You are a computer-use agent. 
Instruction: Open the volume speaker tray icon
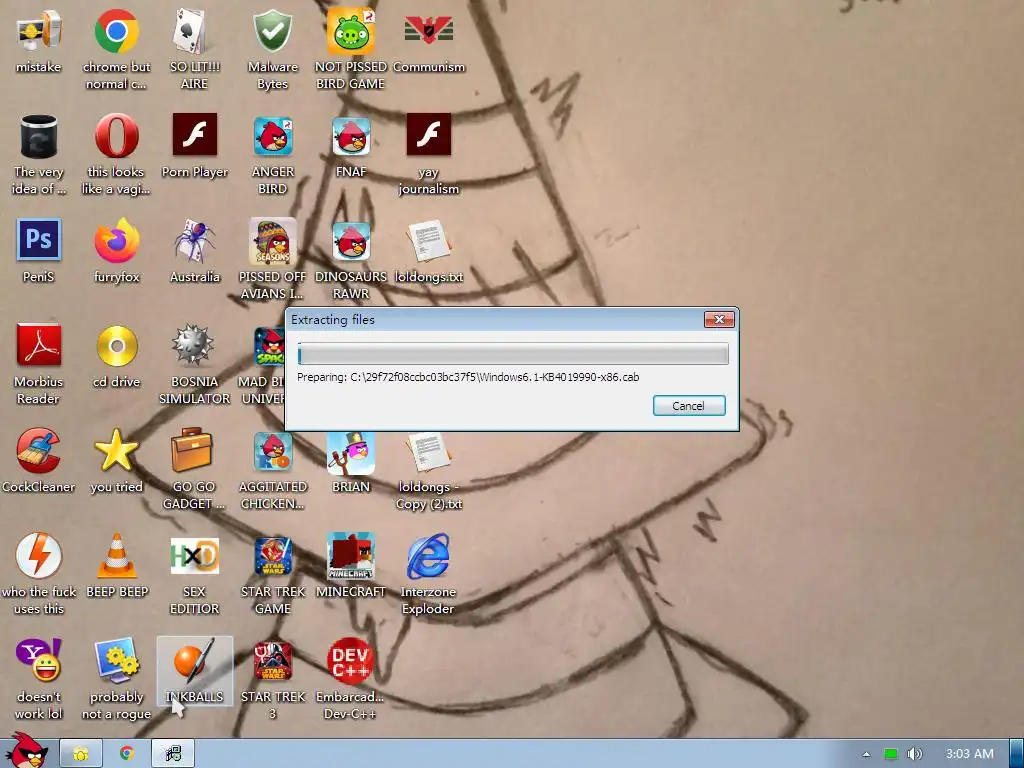click(x=915, y=754)
